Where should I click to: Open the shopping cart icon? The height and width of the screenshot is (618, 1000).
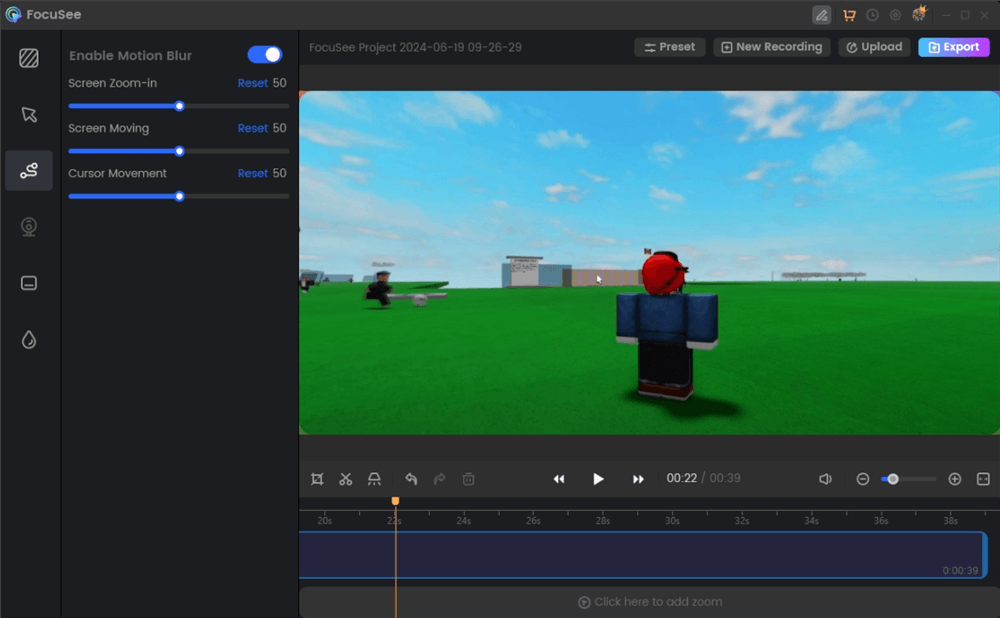[849, 15]
